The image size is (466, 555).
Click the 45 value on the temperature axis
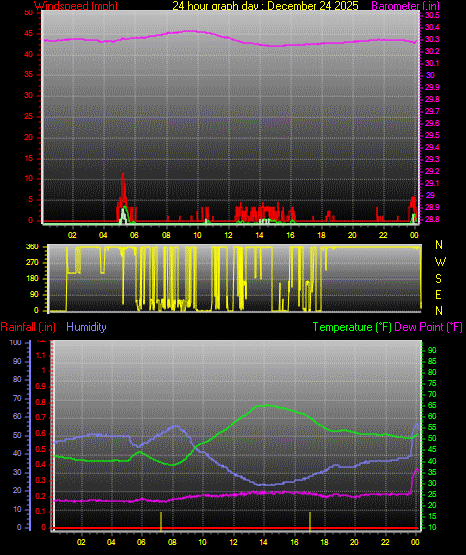432,450
